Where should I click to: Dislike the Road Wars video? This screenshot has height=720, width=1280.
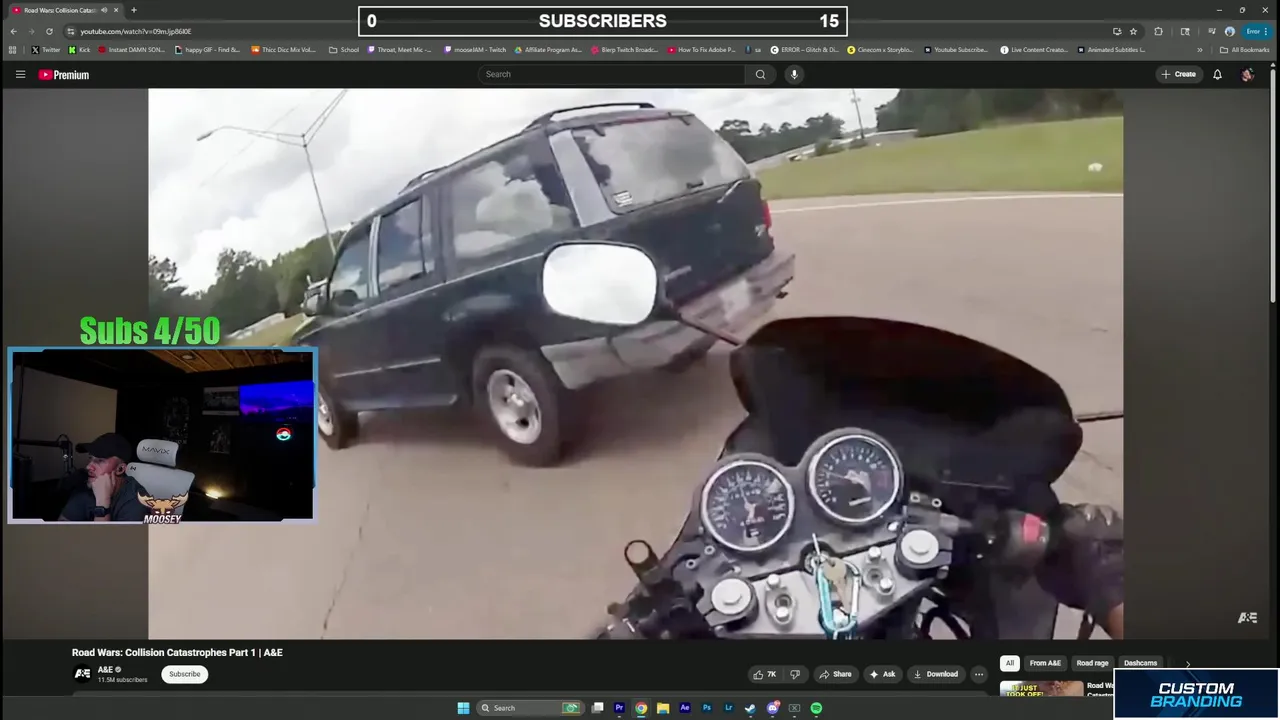click(795, 674)
